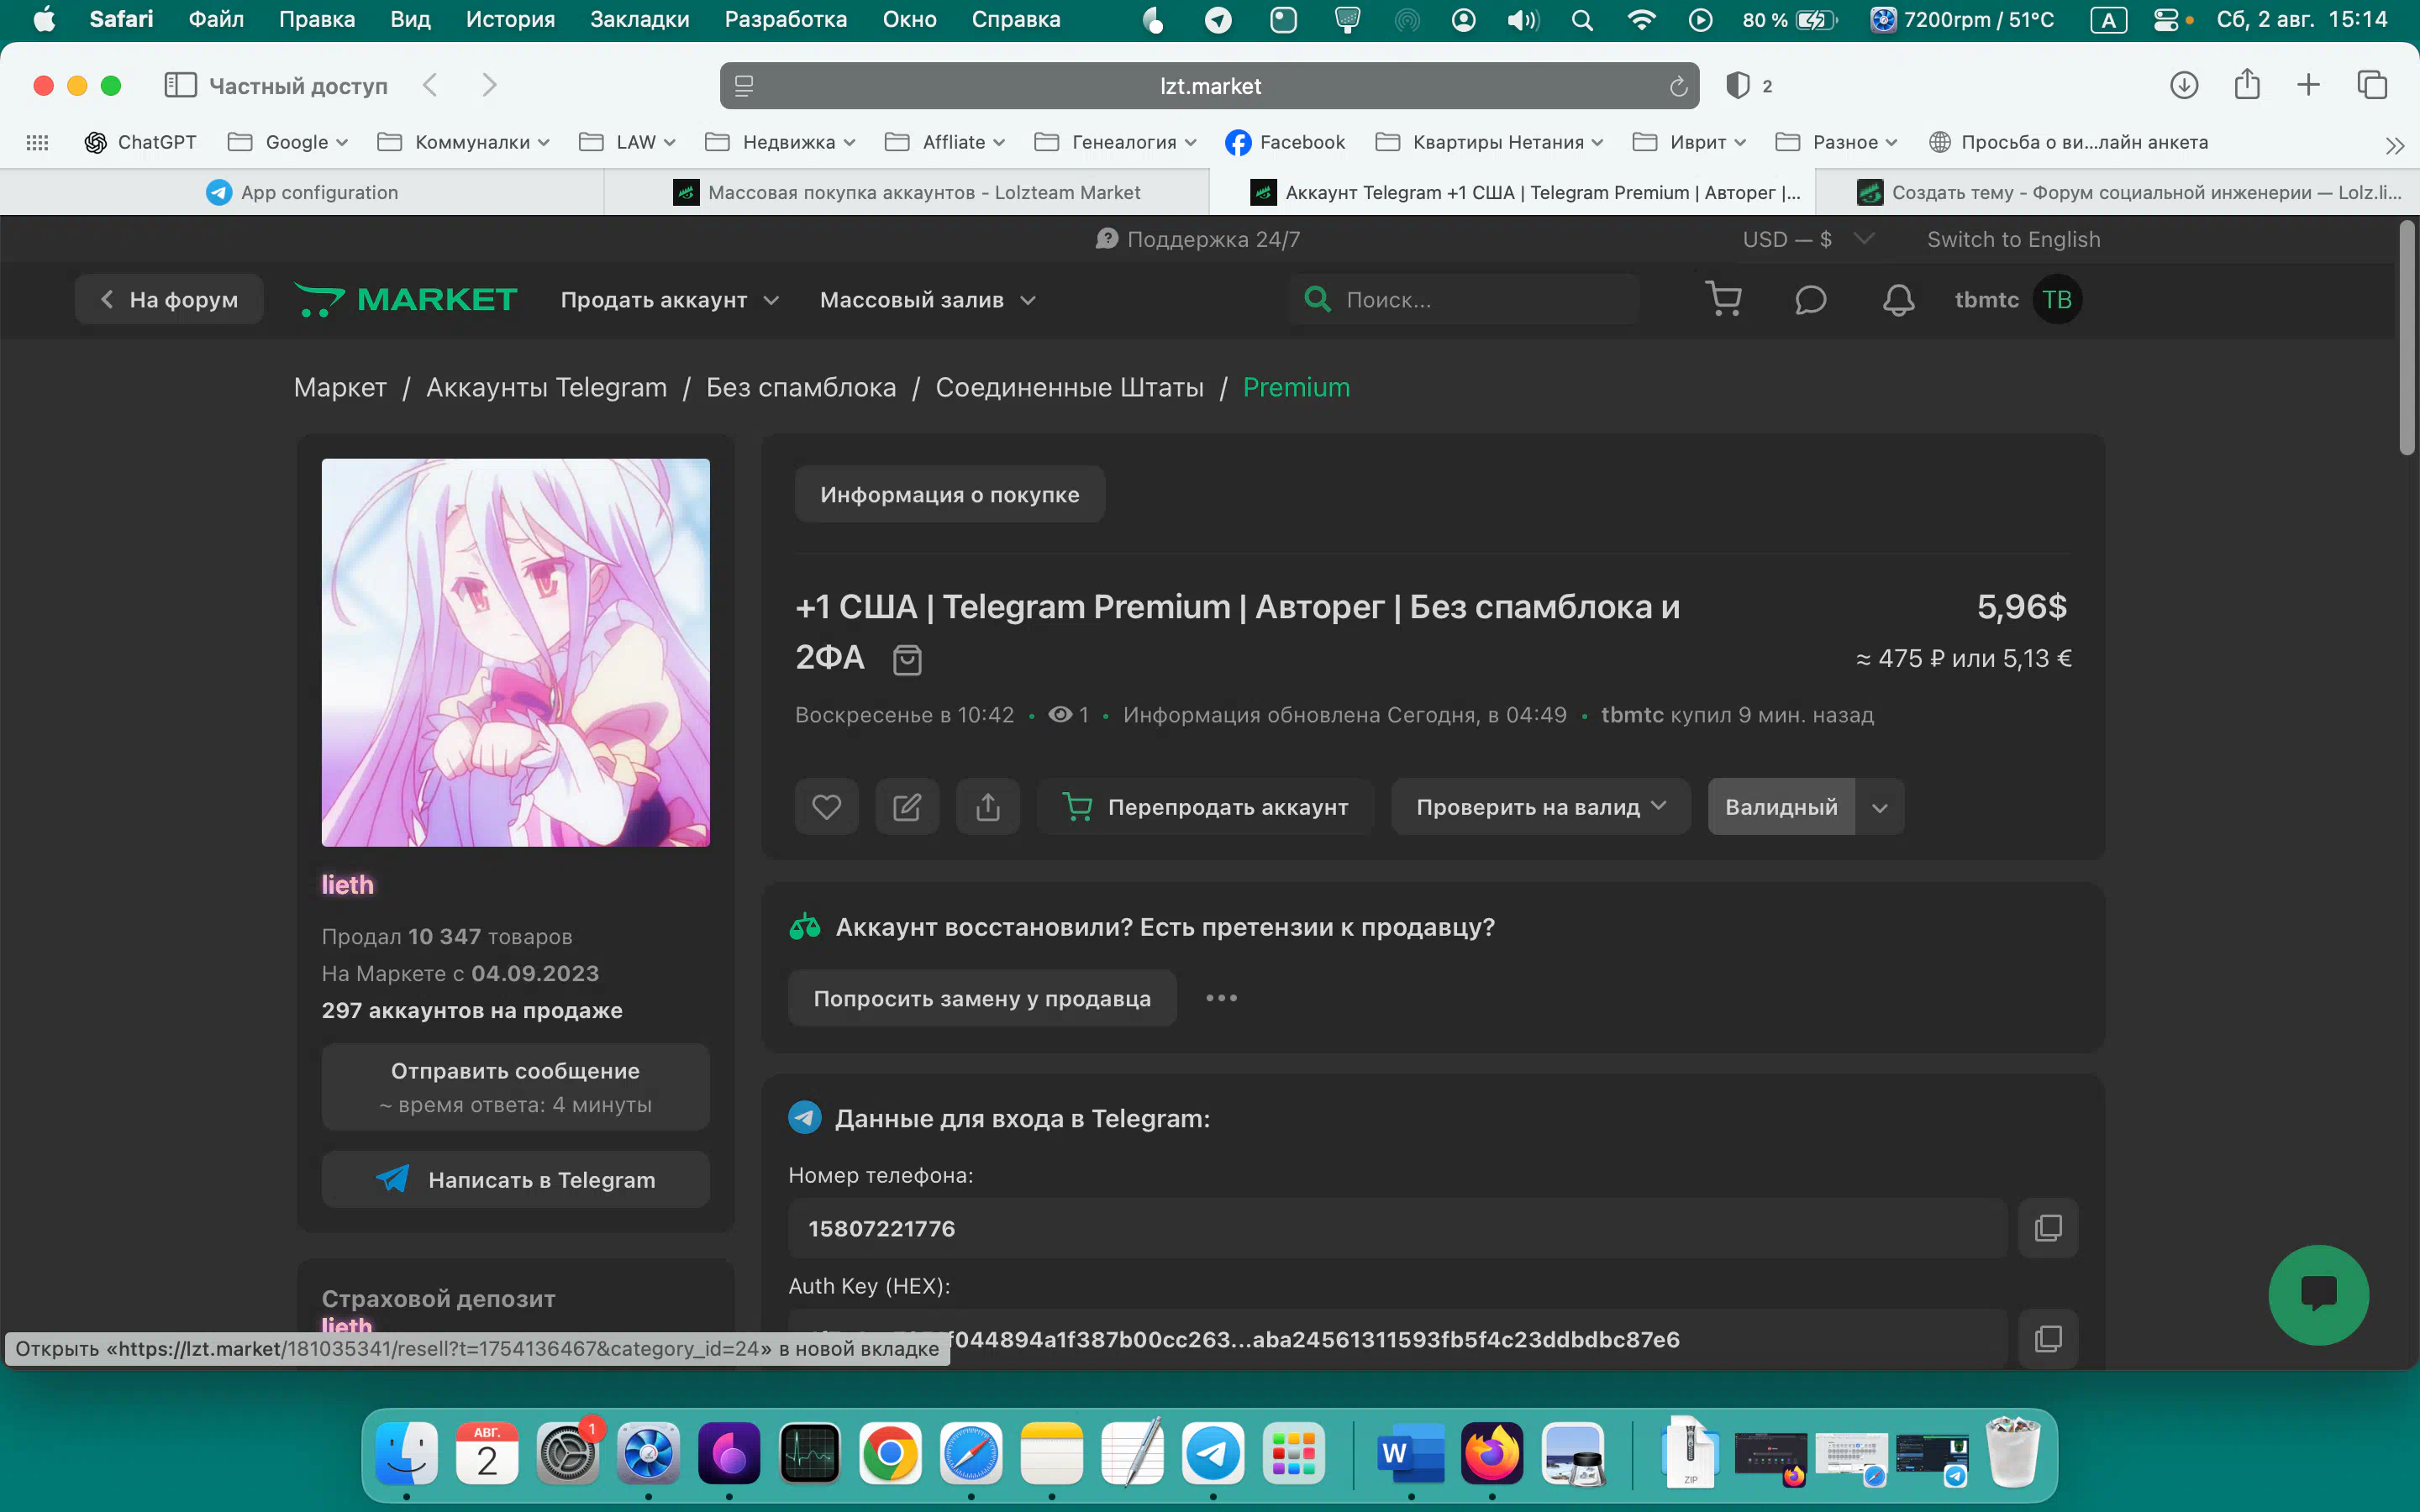Open arrow next to Валидный status
Viewport: 2420px width, 1512px height.
pyautogui.click(x=1879, y=807)
